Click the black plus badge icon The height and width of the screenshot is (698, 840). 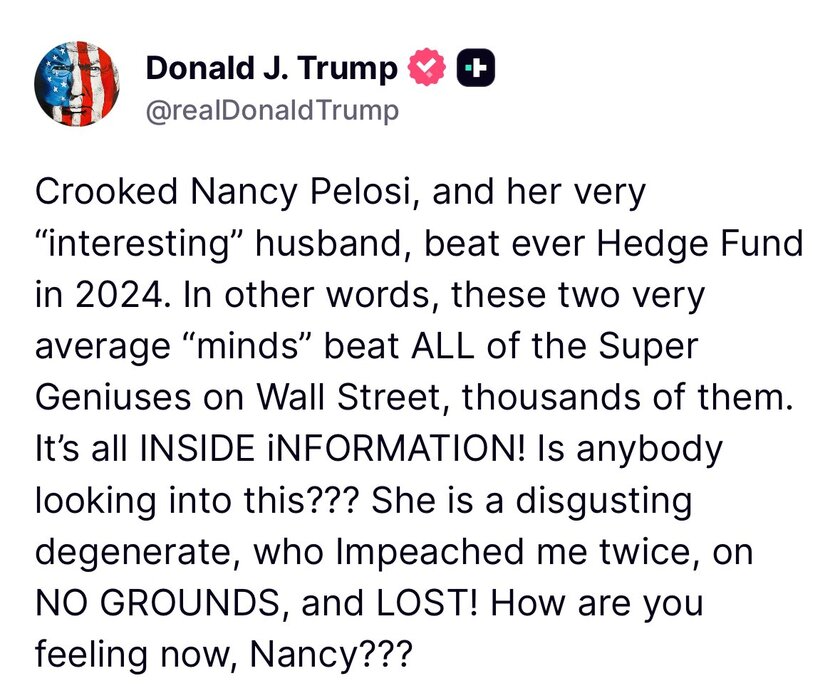pos(476,67)
